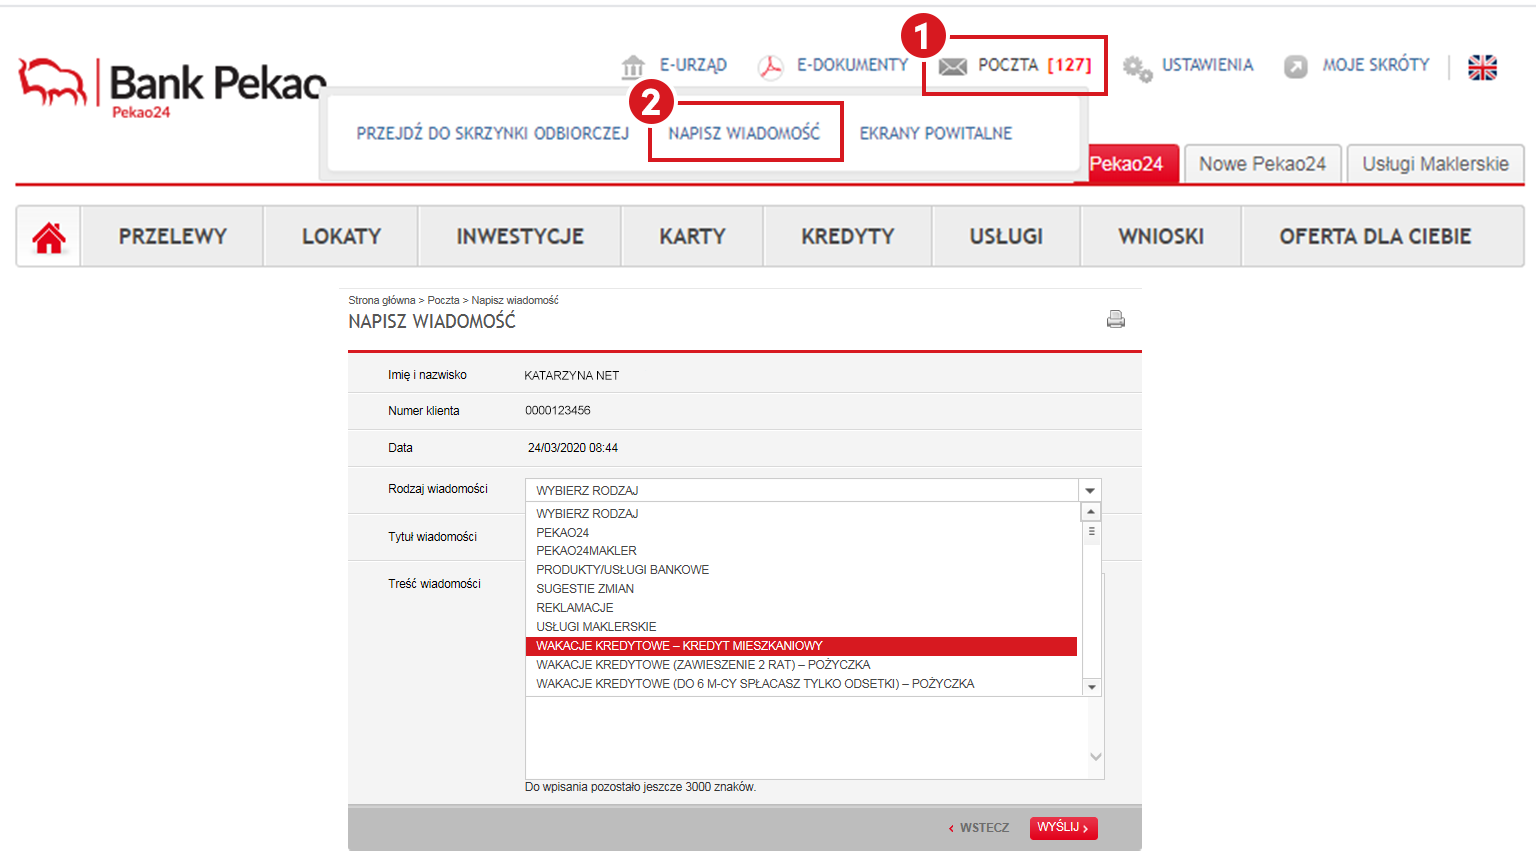
Task: Switch to the Usługi Maklerskie tab
Action: tap(1434, 164)
